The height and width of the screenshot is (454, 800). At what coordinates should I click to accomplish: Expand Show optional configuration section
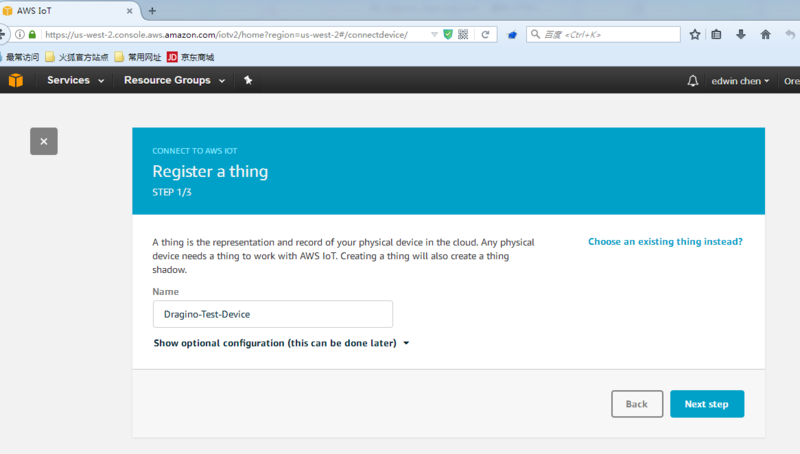pyautogui.click(x=281, y=343)
